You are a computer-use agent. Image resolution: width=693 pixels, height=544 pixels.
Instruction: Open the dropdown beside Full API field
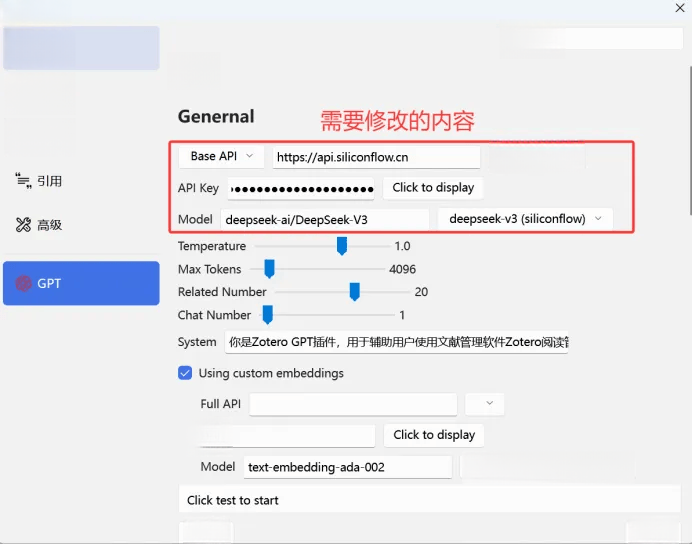pos(485,403)
